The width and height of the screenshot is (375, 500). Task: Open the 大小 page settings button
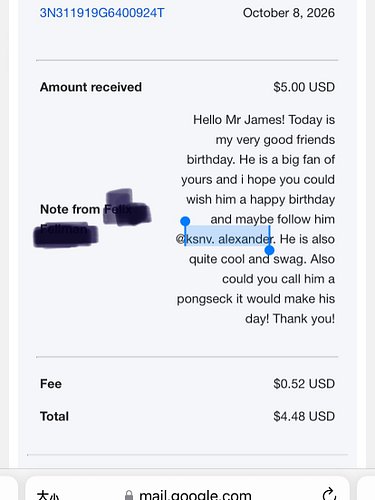pos(48,495)
